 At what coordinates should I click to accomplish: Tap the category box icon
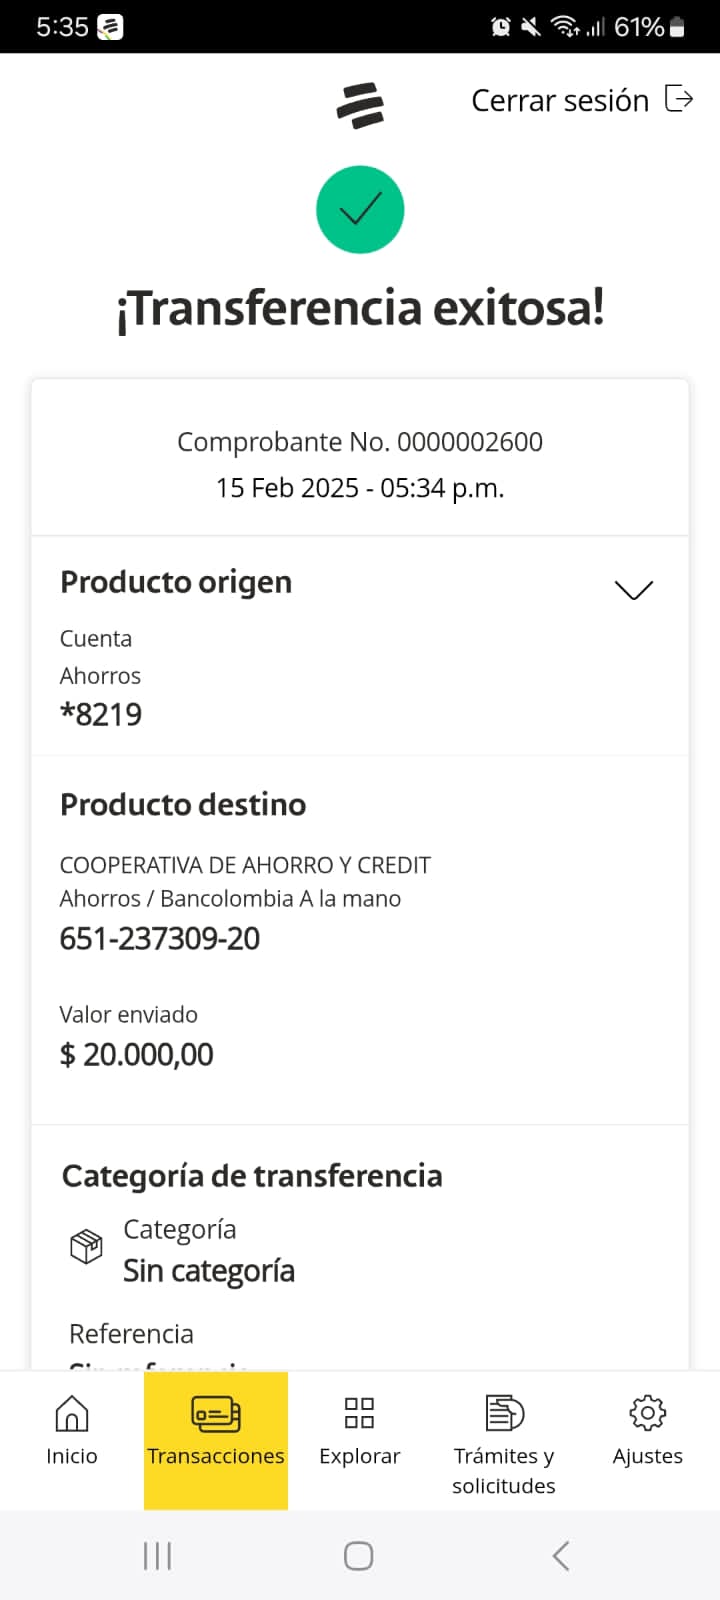[86, 1246]
